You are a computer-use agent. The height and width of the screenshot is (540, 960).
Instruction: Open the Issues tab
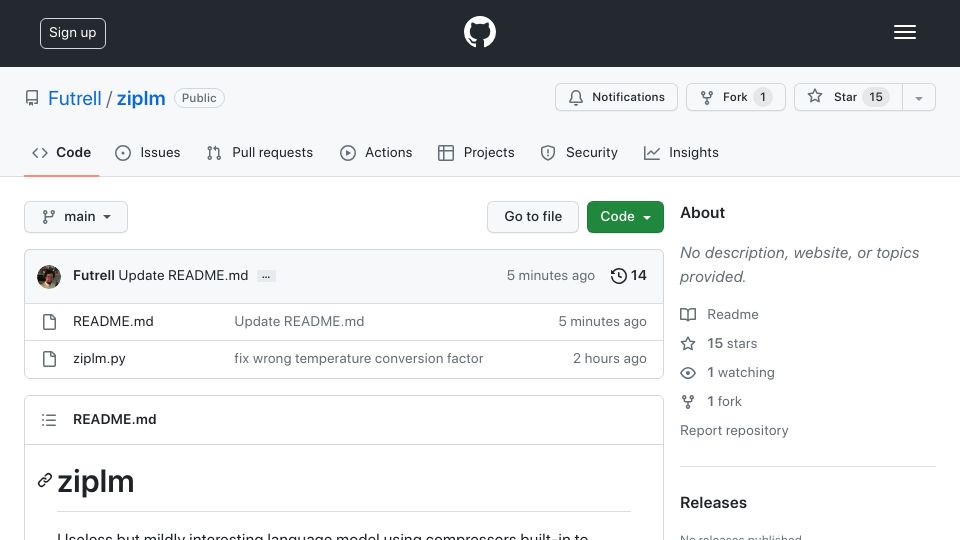[x=148, y=152]
